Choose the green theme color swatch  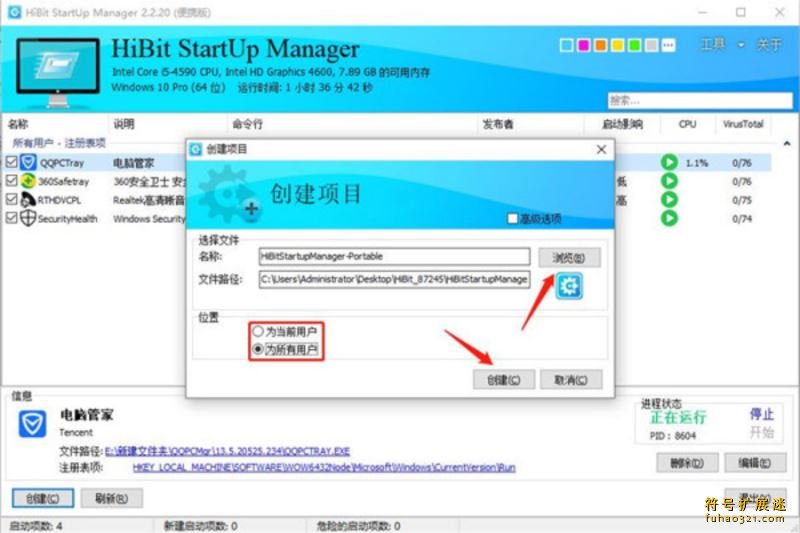[x=635, y=45]
